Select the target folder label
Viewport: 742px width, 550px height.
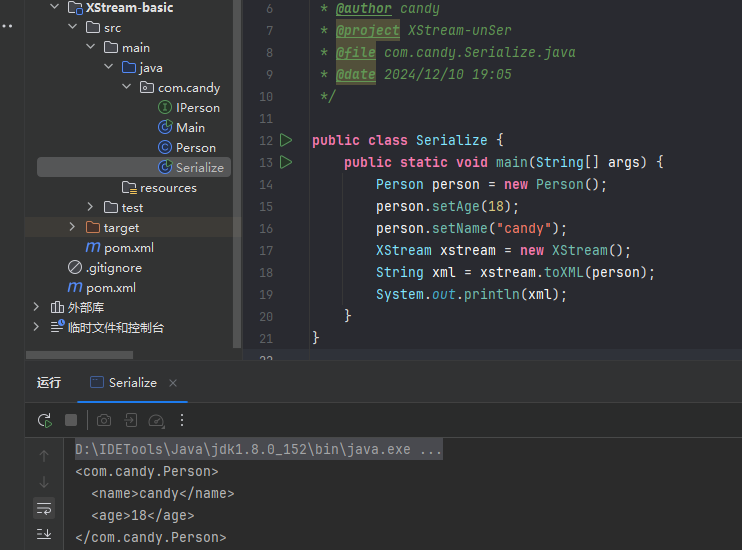click(x=121, y=228)
